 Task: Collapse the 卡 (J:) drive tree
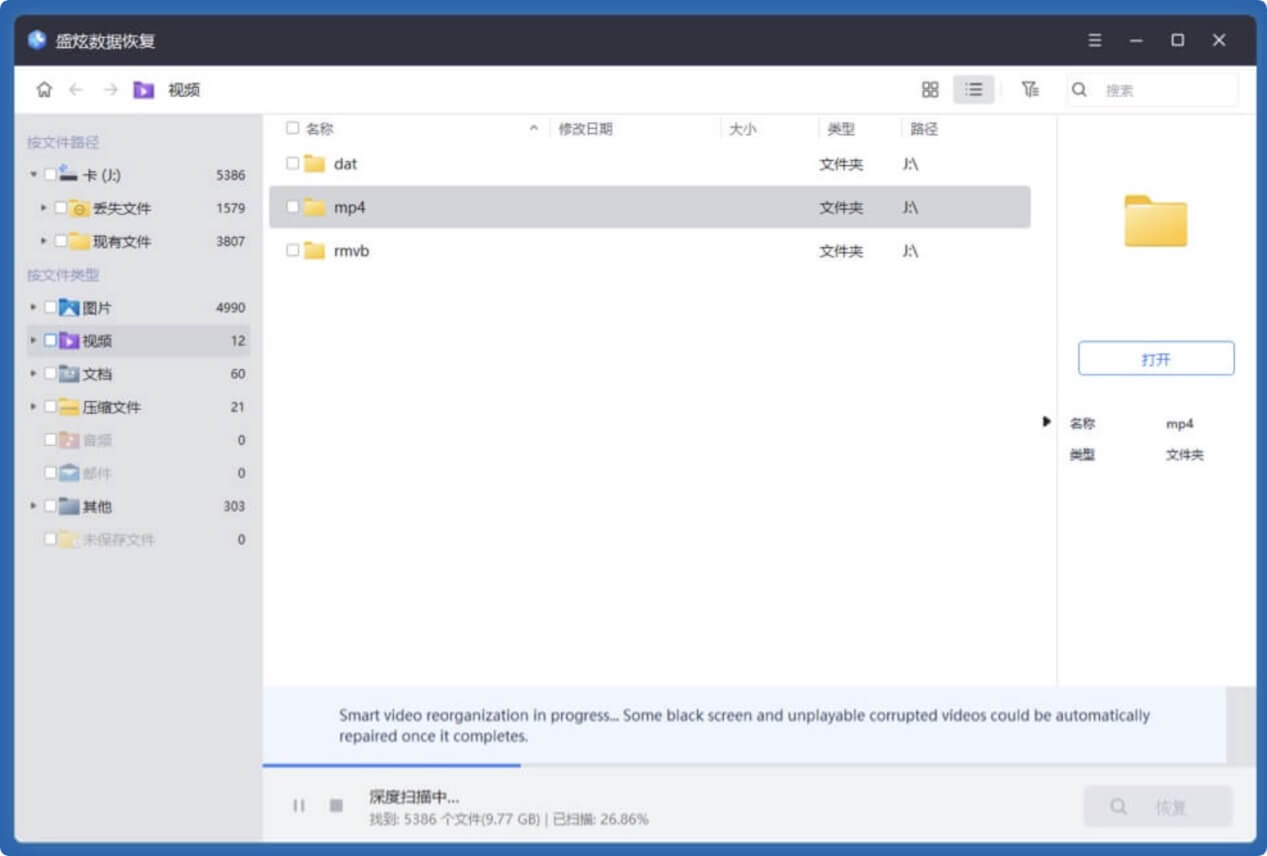(x=32, y=174)
